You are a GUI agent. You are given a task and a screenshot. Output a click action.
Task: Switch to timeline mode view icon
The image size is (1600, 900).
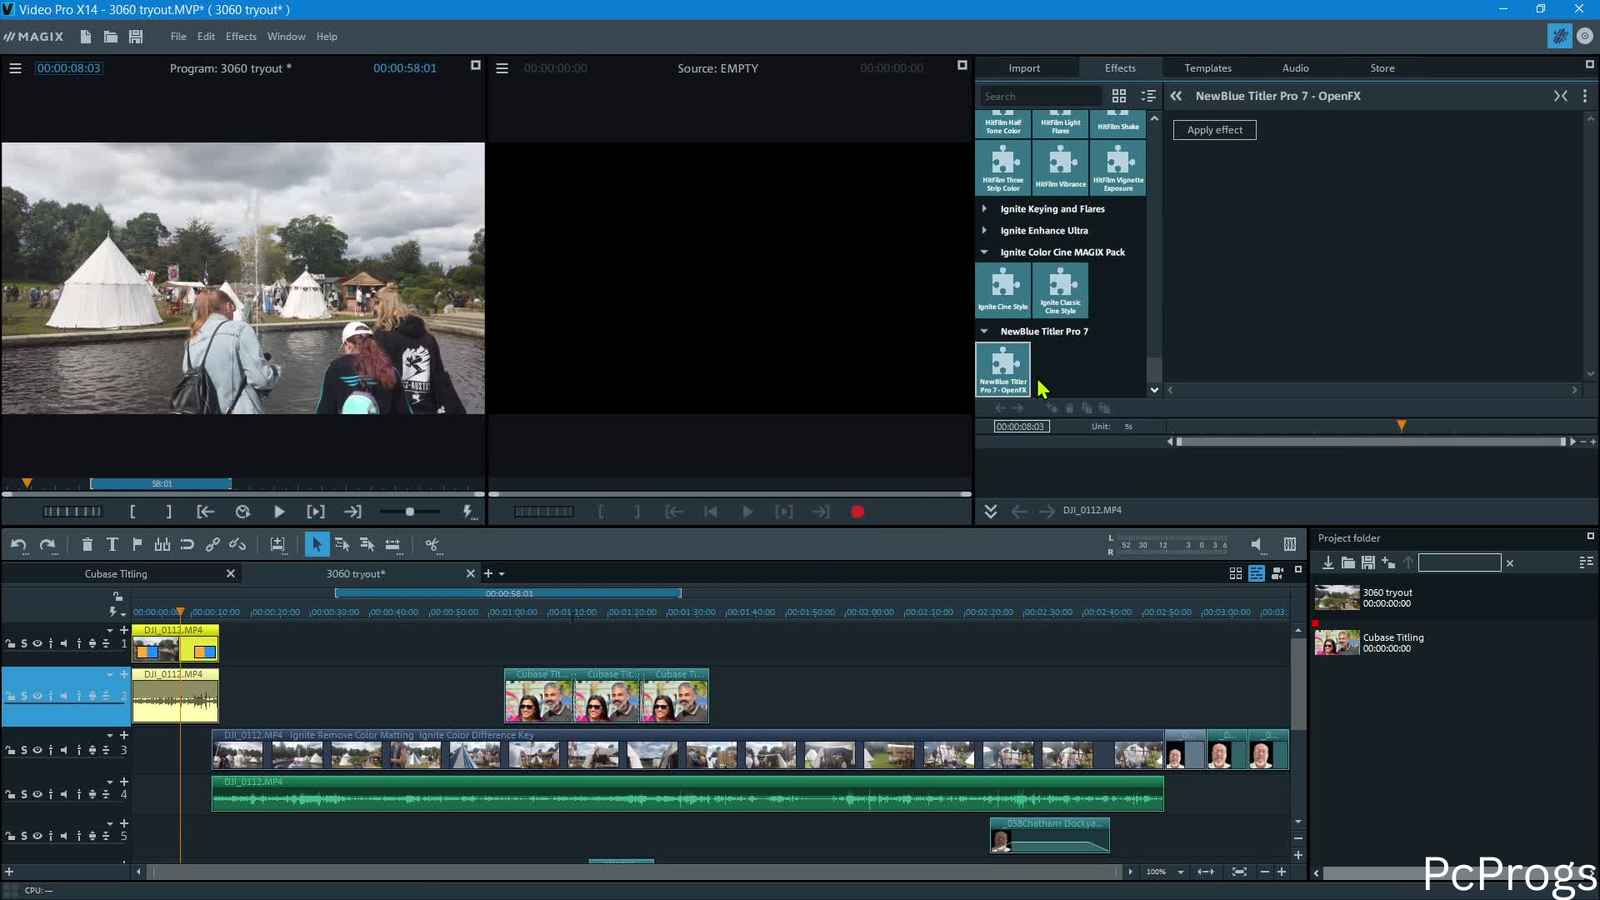[x=1257, y=573]
